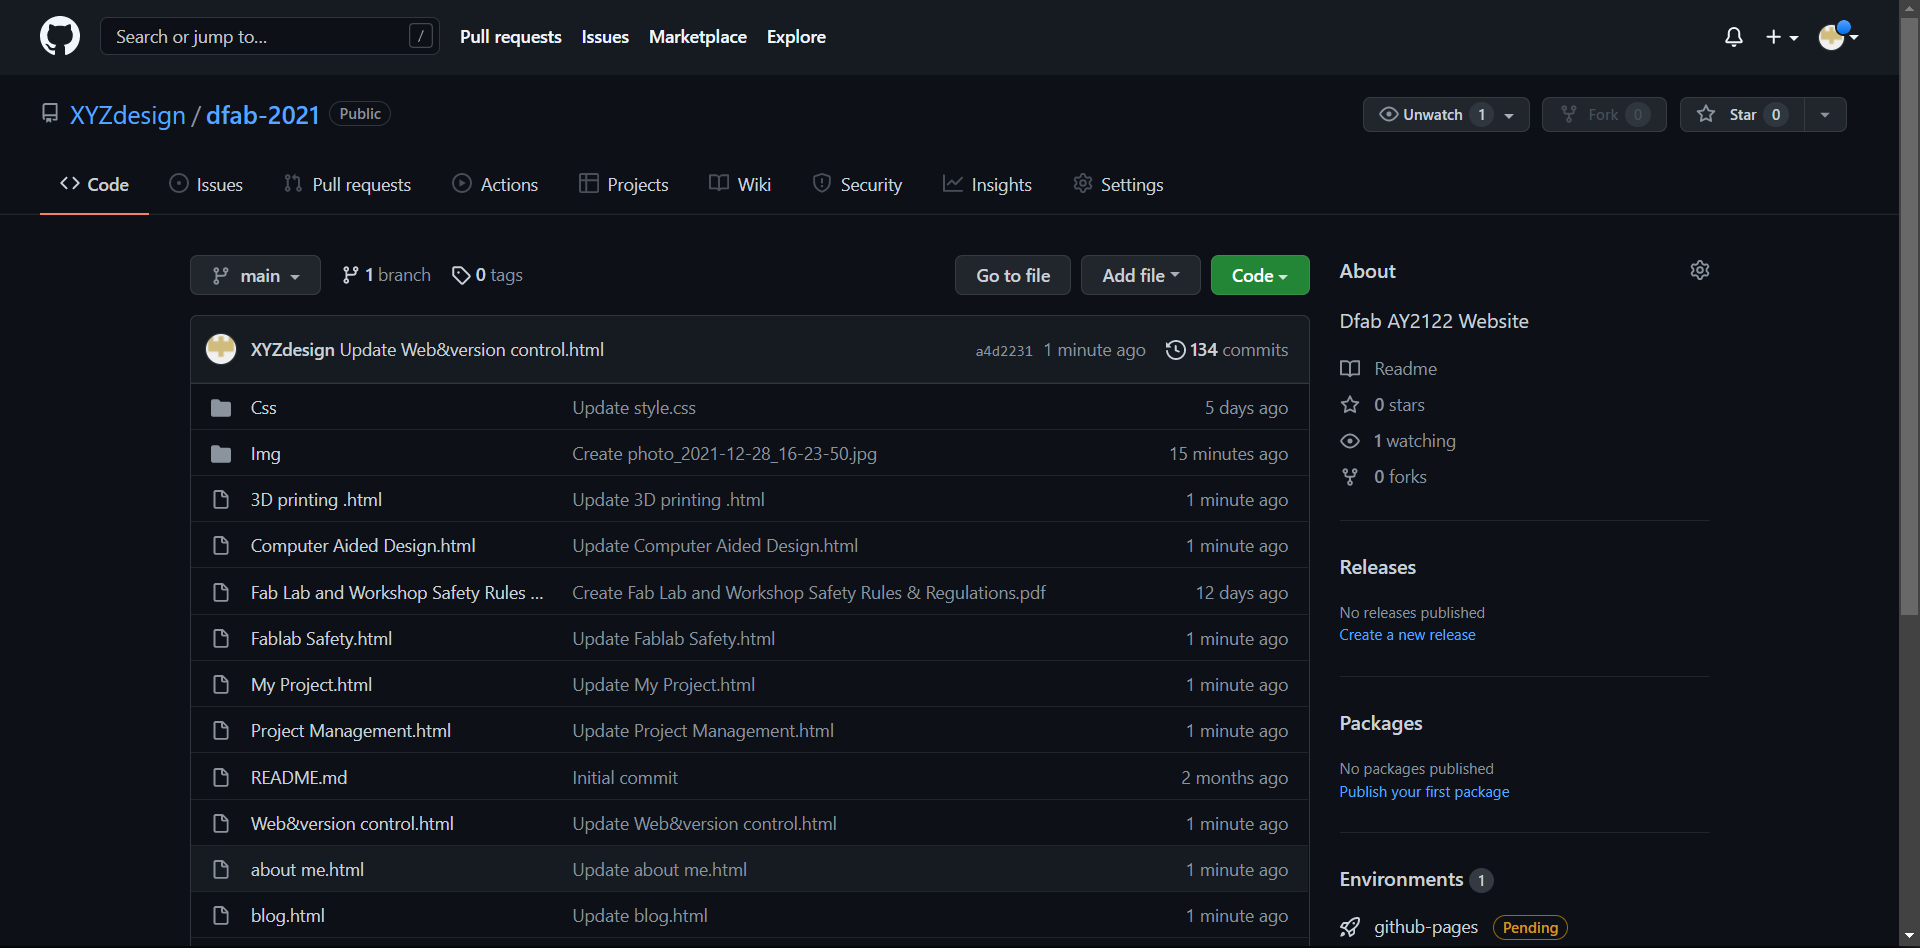Open the plus create-new menu
Viewport: 1920px width, 948px height.
pyautogui.click(x=1782, y=37)
